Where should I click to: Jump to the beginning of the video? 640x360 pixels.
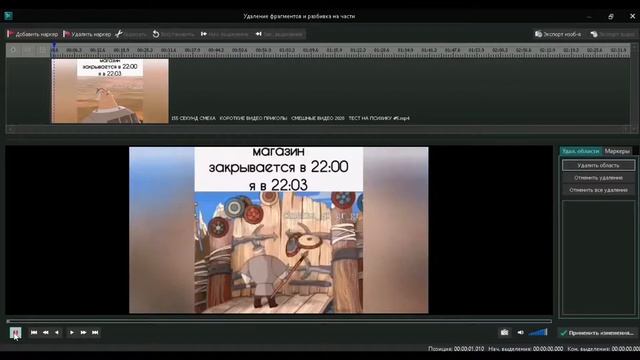(34, 333)
